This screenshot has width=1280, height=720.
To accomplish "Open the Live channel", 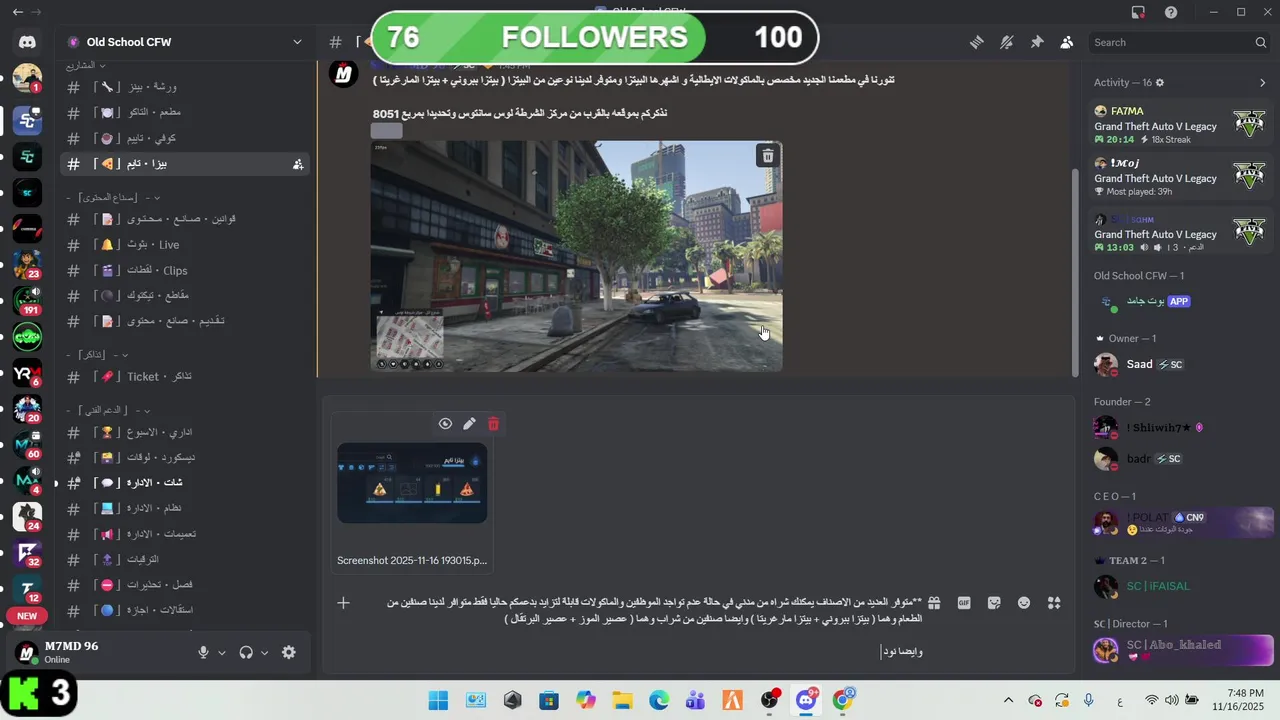I will point(184,245).
